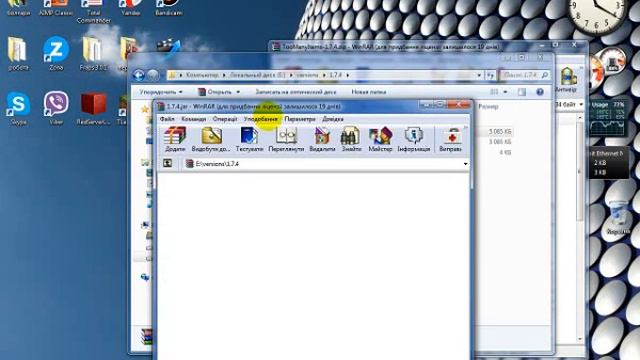Expand the WinRAR path dropdown arrow
This screenshot has width=640, height=360.
point(465,164)
